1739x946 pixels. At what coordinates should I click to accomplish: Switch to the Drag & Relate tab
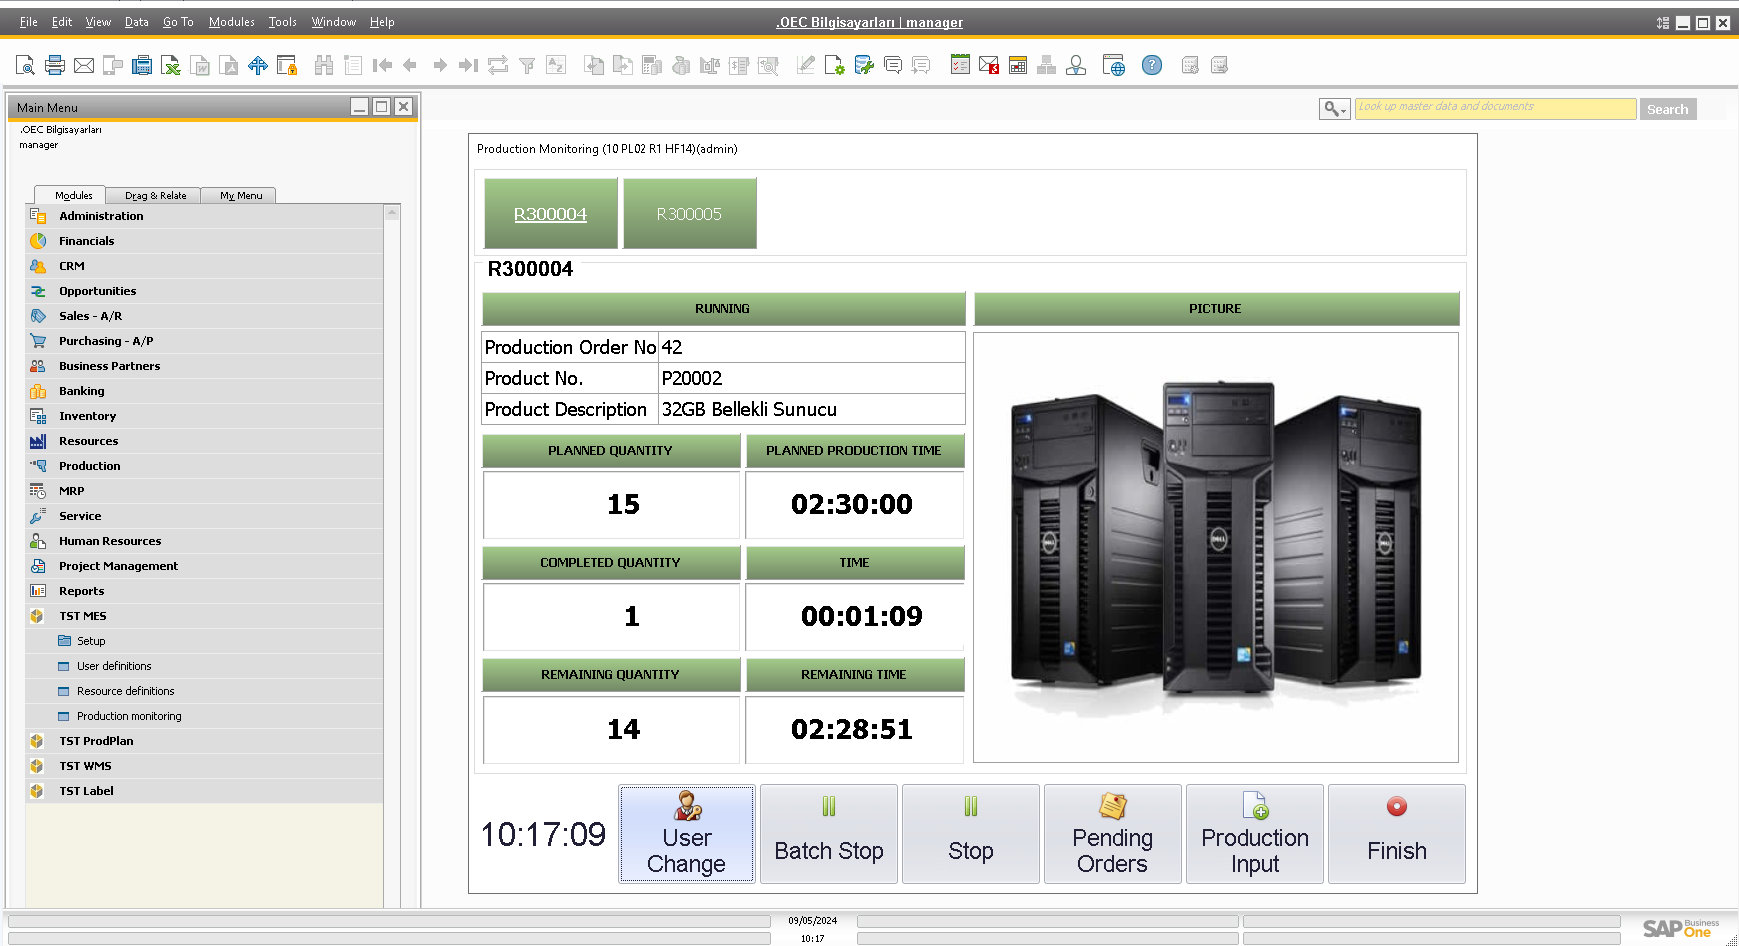[155, 196]
